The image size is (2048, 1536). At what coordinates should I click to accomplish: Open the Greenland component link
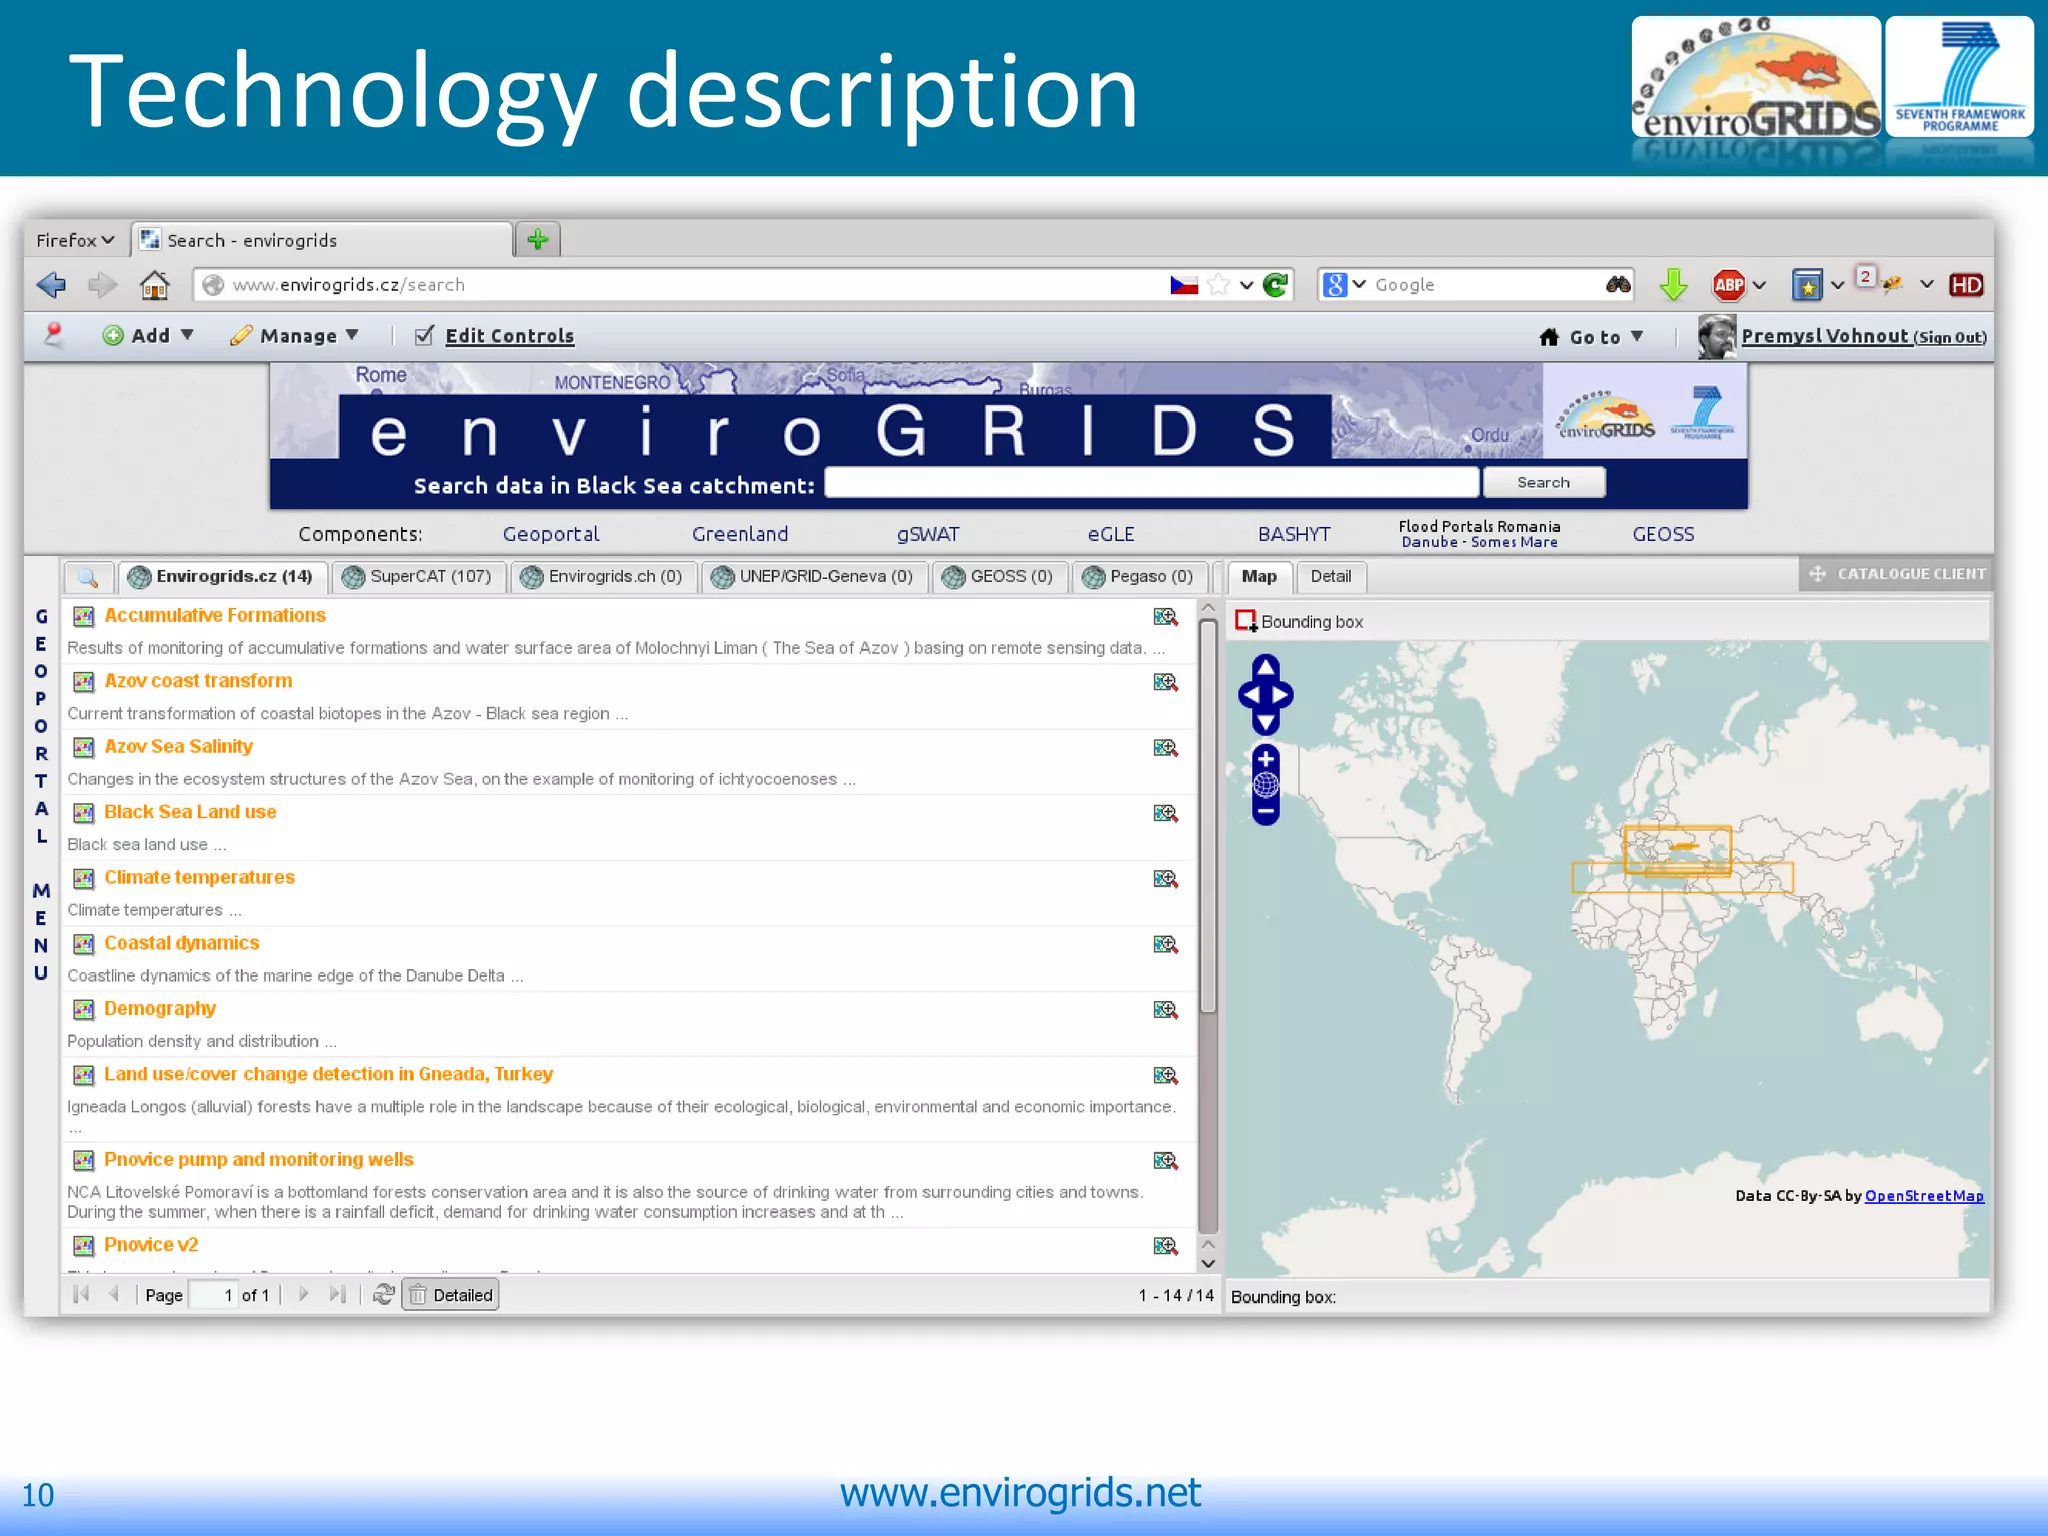click(740, 534)
